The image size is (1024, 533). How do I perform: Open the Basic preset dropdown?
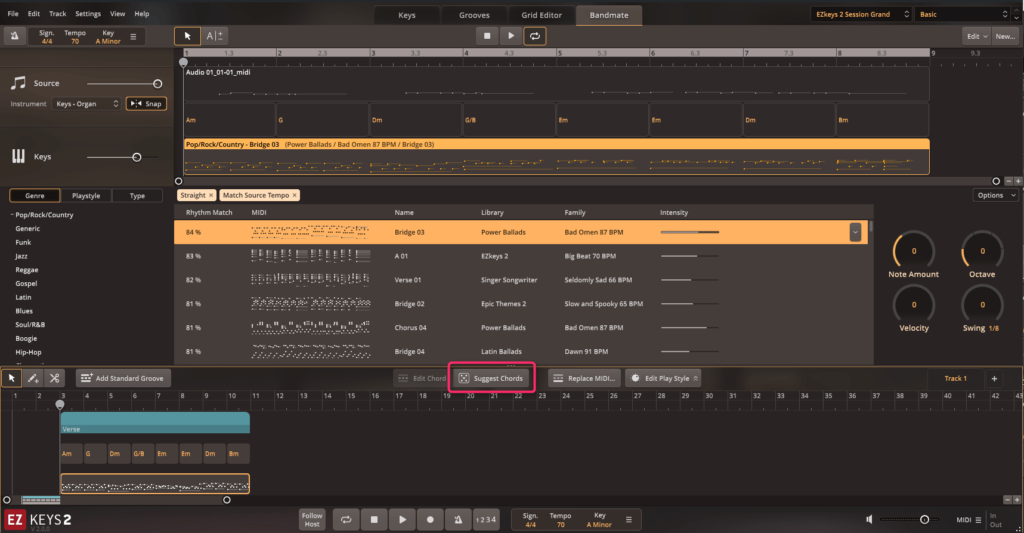tap(964, 14)
